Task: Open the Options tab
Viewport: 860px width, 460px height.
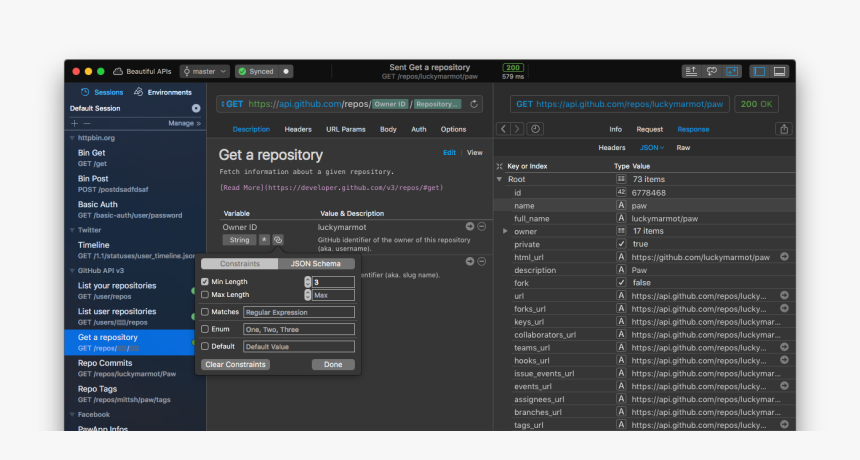Action: coord(453,129)
